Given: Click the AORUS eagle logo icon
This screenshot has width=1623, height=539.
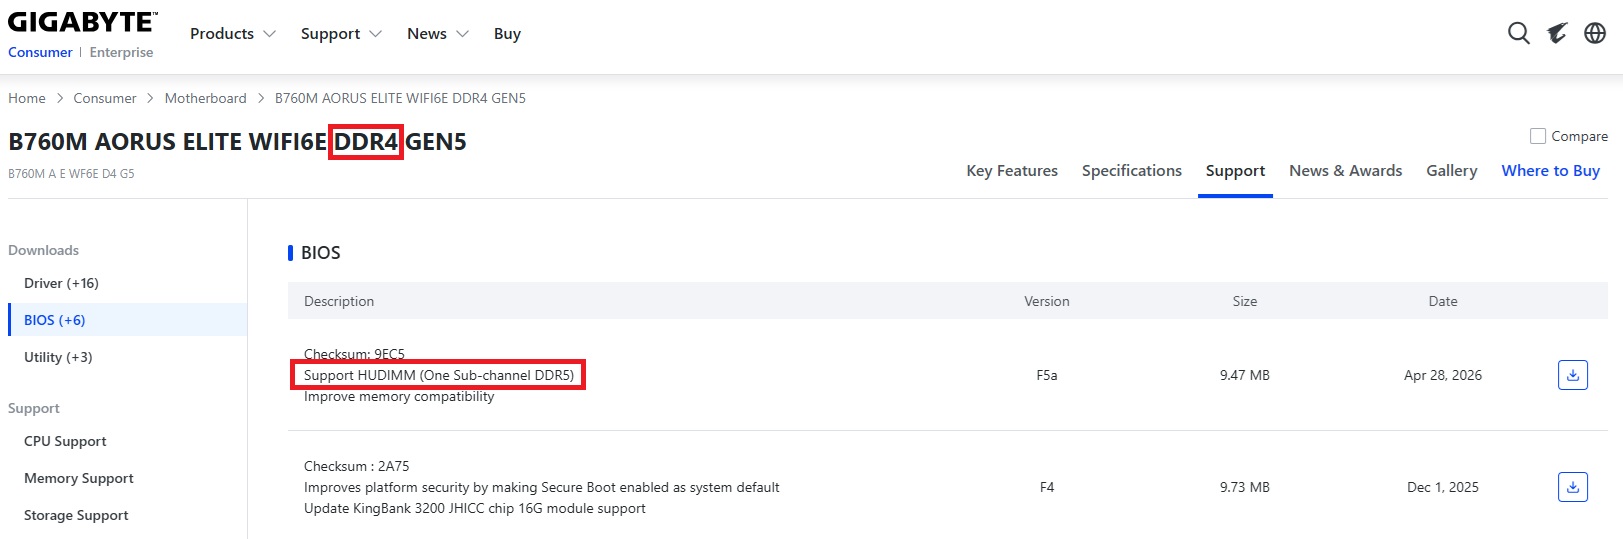Looking at the screenshot, I should 1557,33.
